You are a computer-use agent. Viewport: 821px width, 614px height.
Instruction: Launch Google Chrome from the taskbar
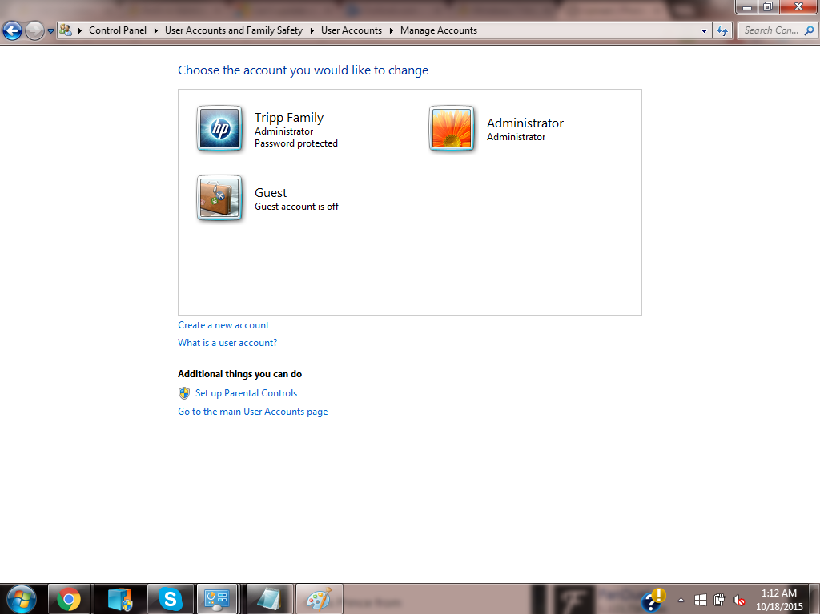pyautogui.click(x=69, y=599)
